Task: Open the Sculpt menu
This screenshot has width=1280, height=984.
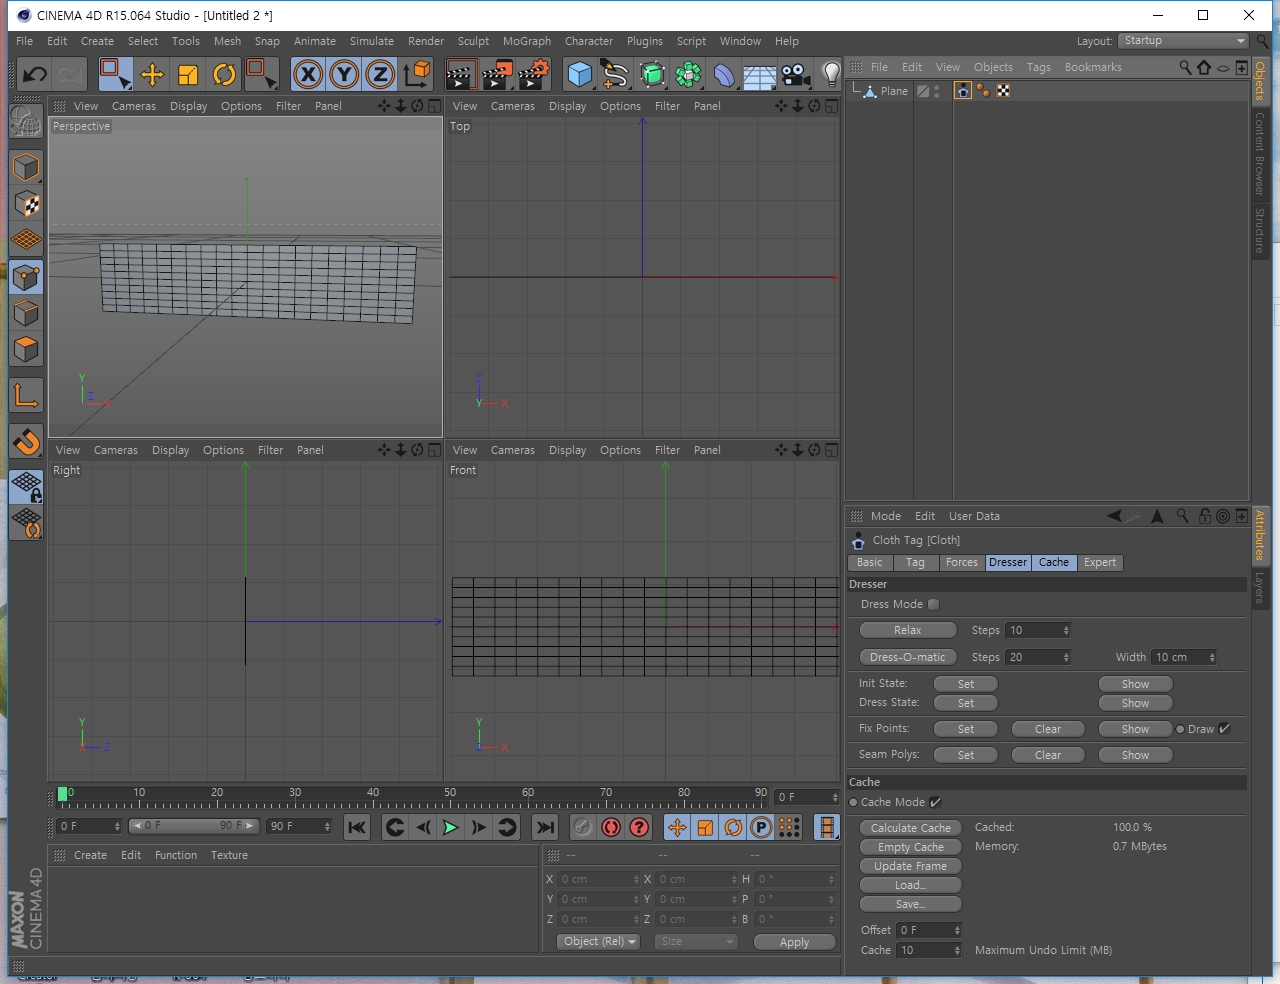Action: click(473, 41)
